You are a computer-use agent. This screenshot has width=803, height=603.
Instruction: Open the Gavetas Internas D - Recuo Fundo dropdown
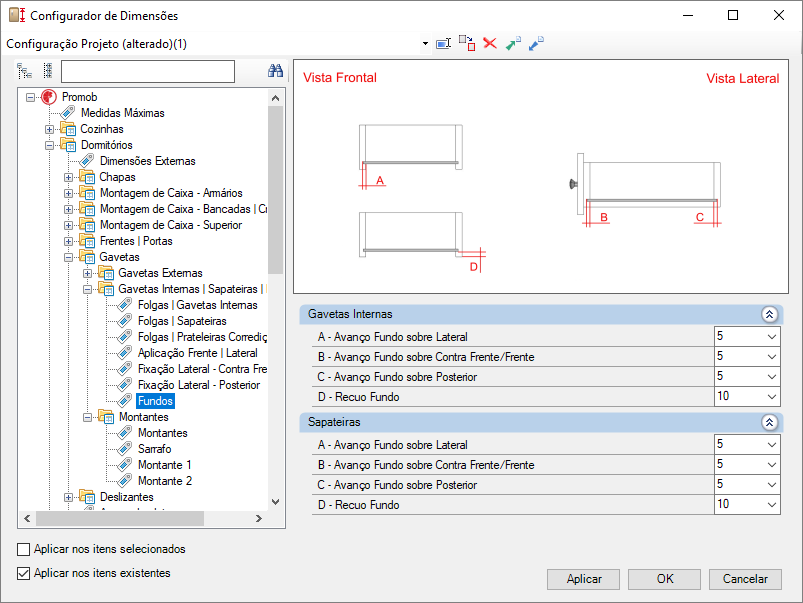772,397
